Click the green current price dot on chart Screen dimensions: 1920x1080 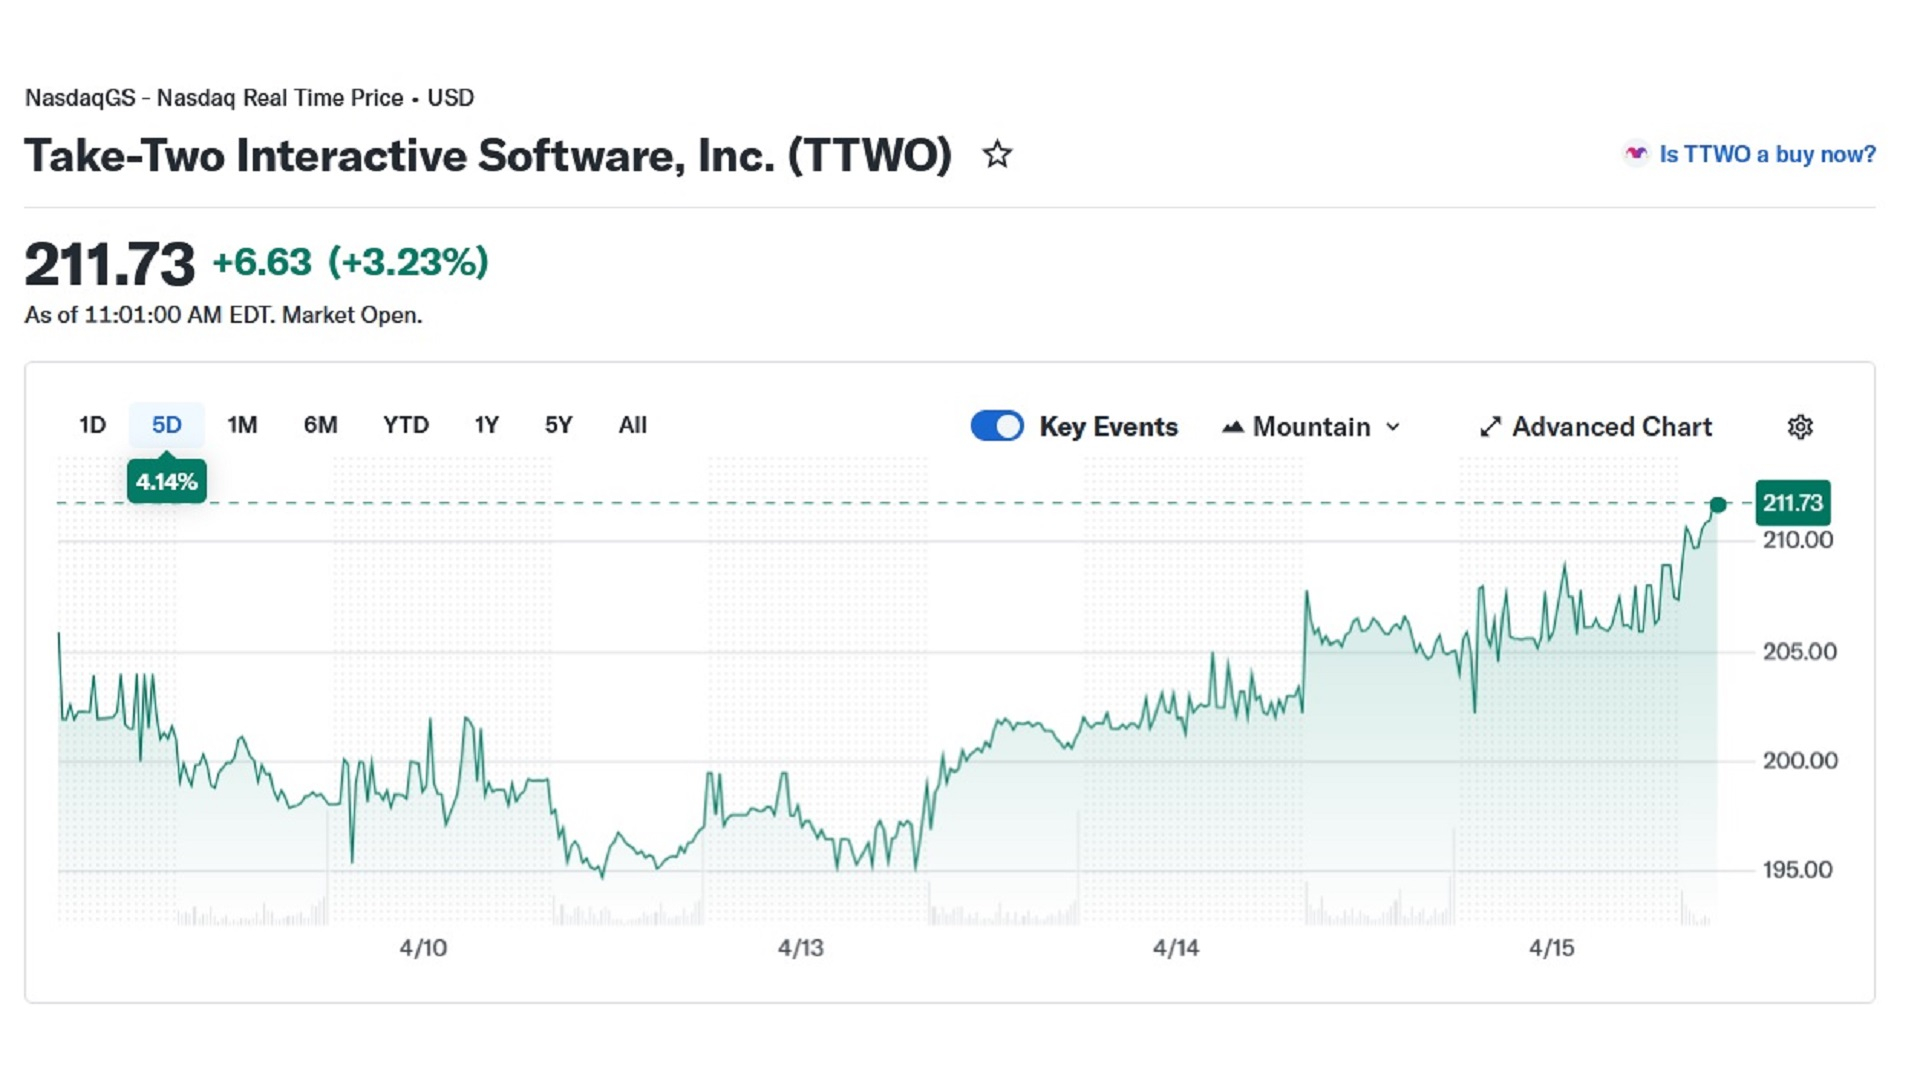pyautogui.click(x=1717, y=505)
